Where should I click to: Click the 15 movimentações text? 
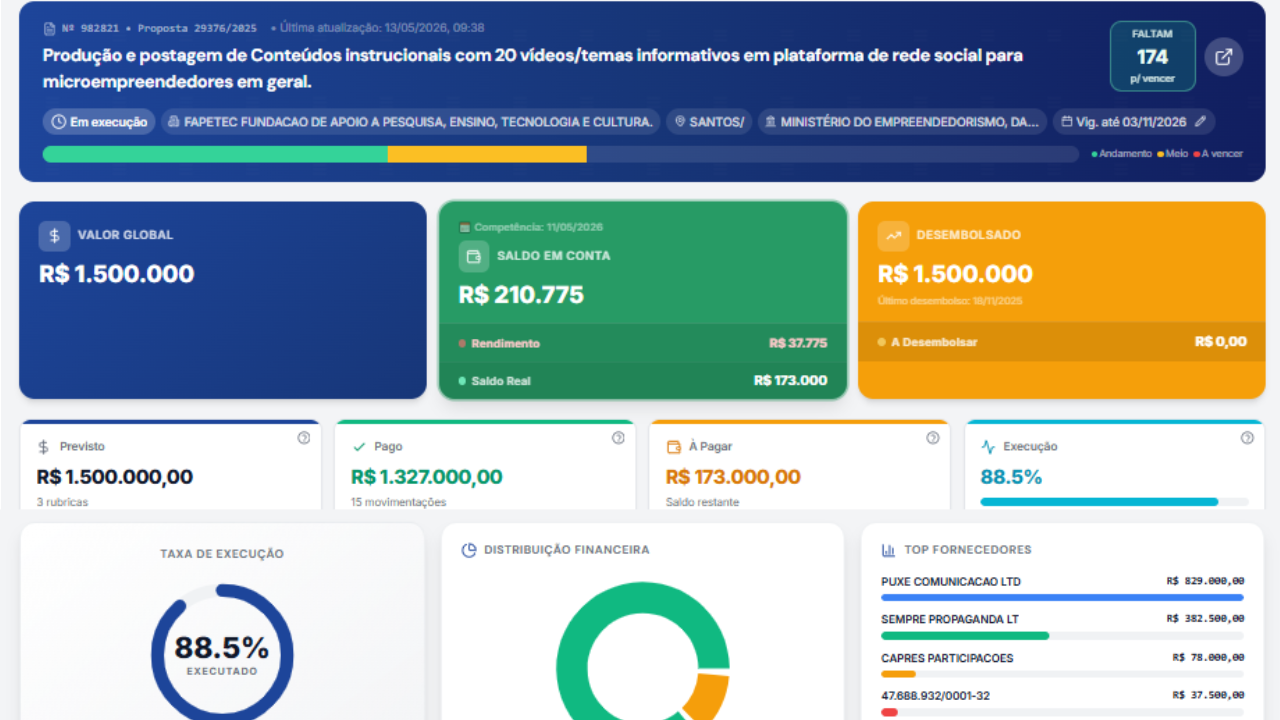coord(399,502)
